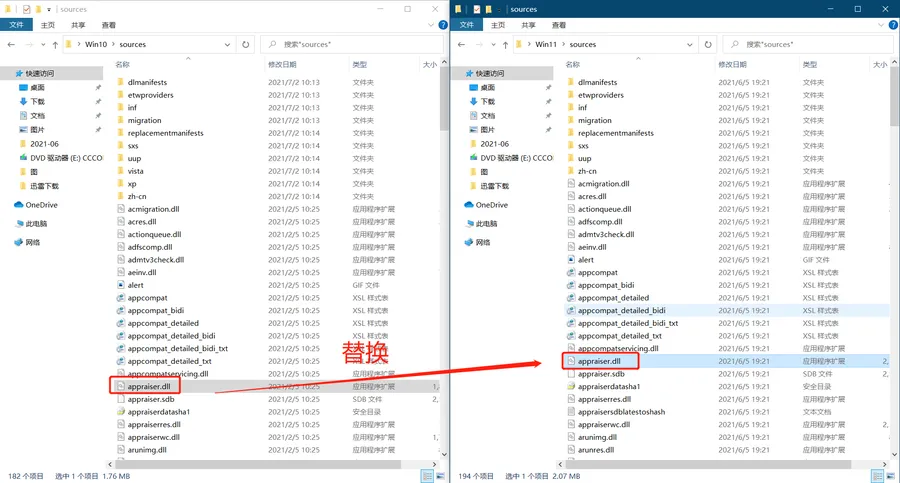The image size is (900, 483).
Task: Refresh the Win11 sources folder
Action: 708,44
